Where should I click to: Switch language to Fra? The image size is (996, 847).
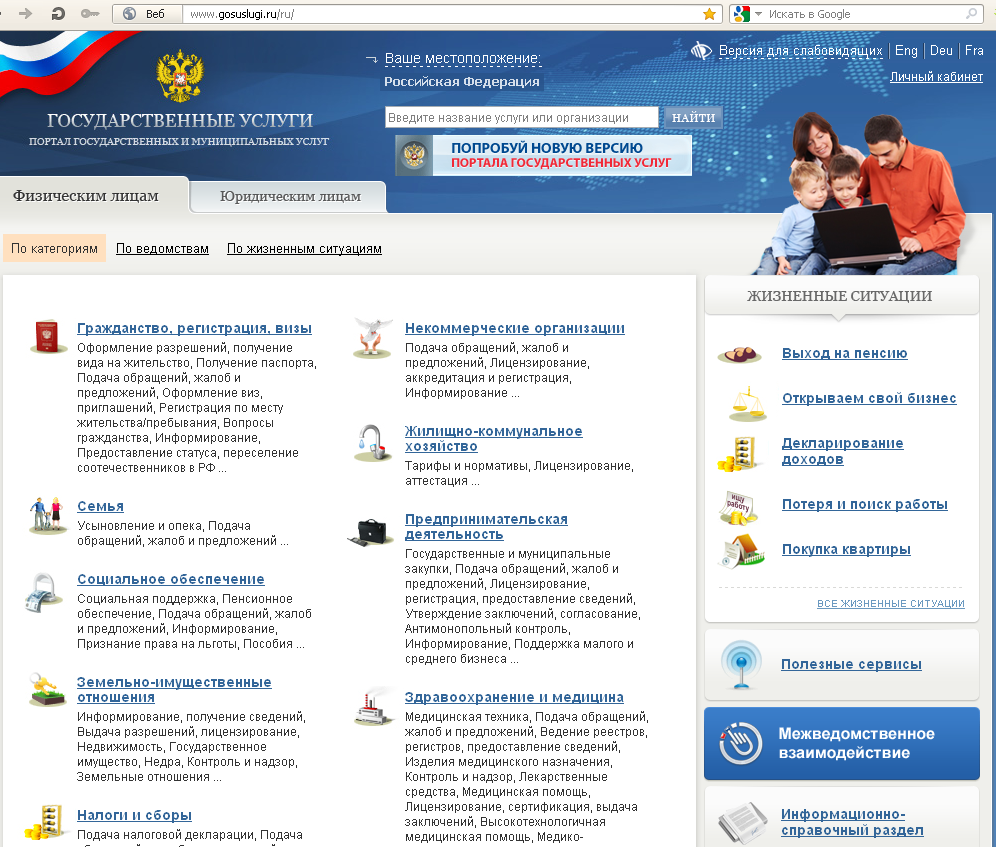pyautogui.click(x=974, y=51)
